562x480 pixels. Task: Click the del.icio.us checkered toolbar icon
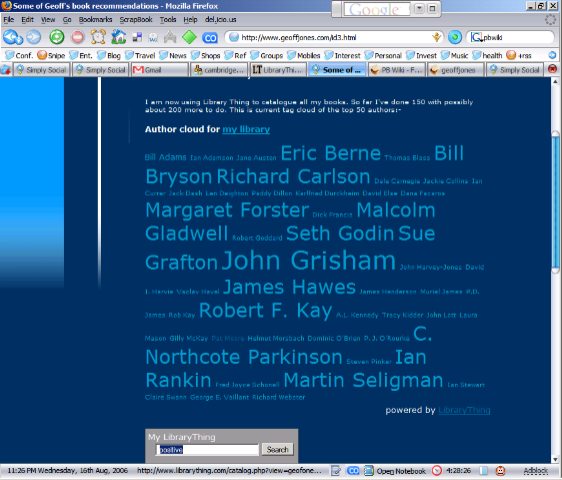pyautogui.click(x=137, y=37)
